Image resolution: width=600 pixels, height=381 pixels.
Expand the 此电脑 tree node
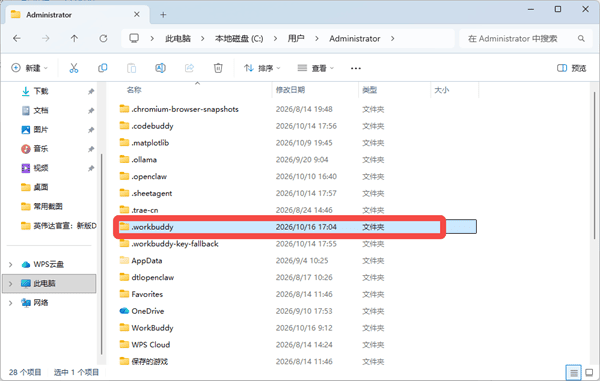click(11, 283)
